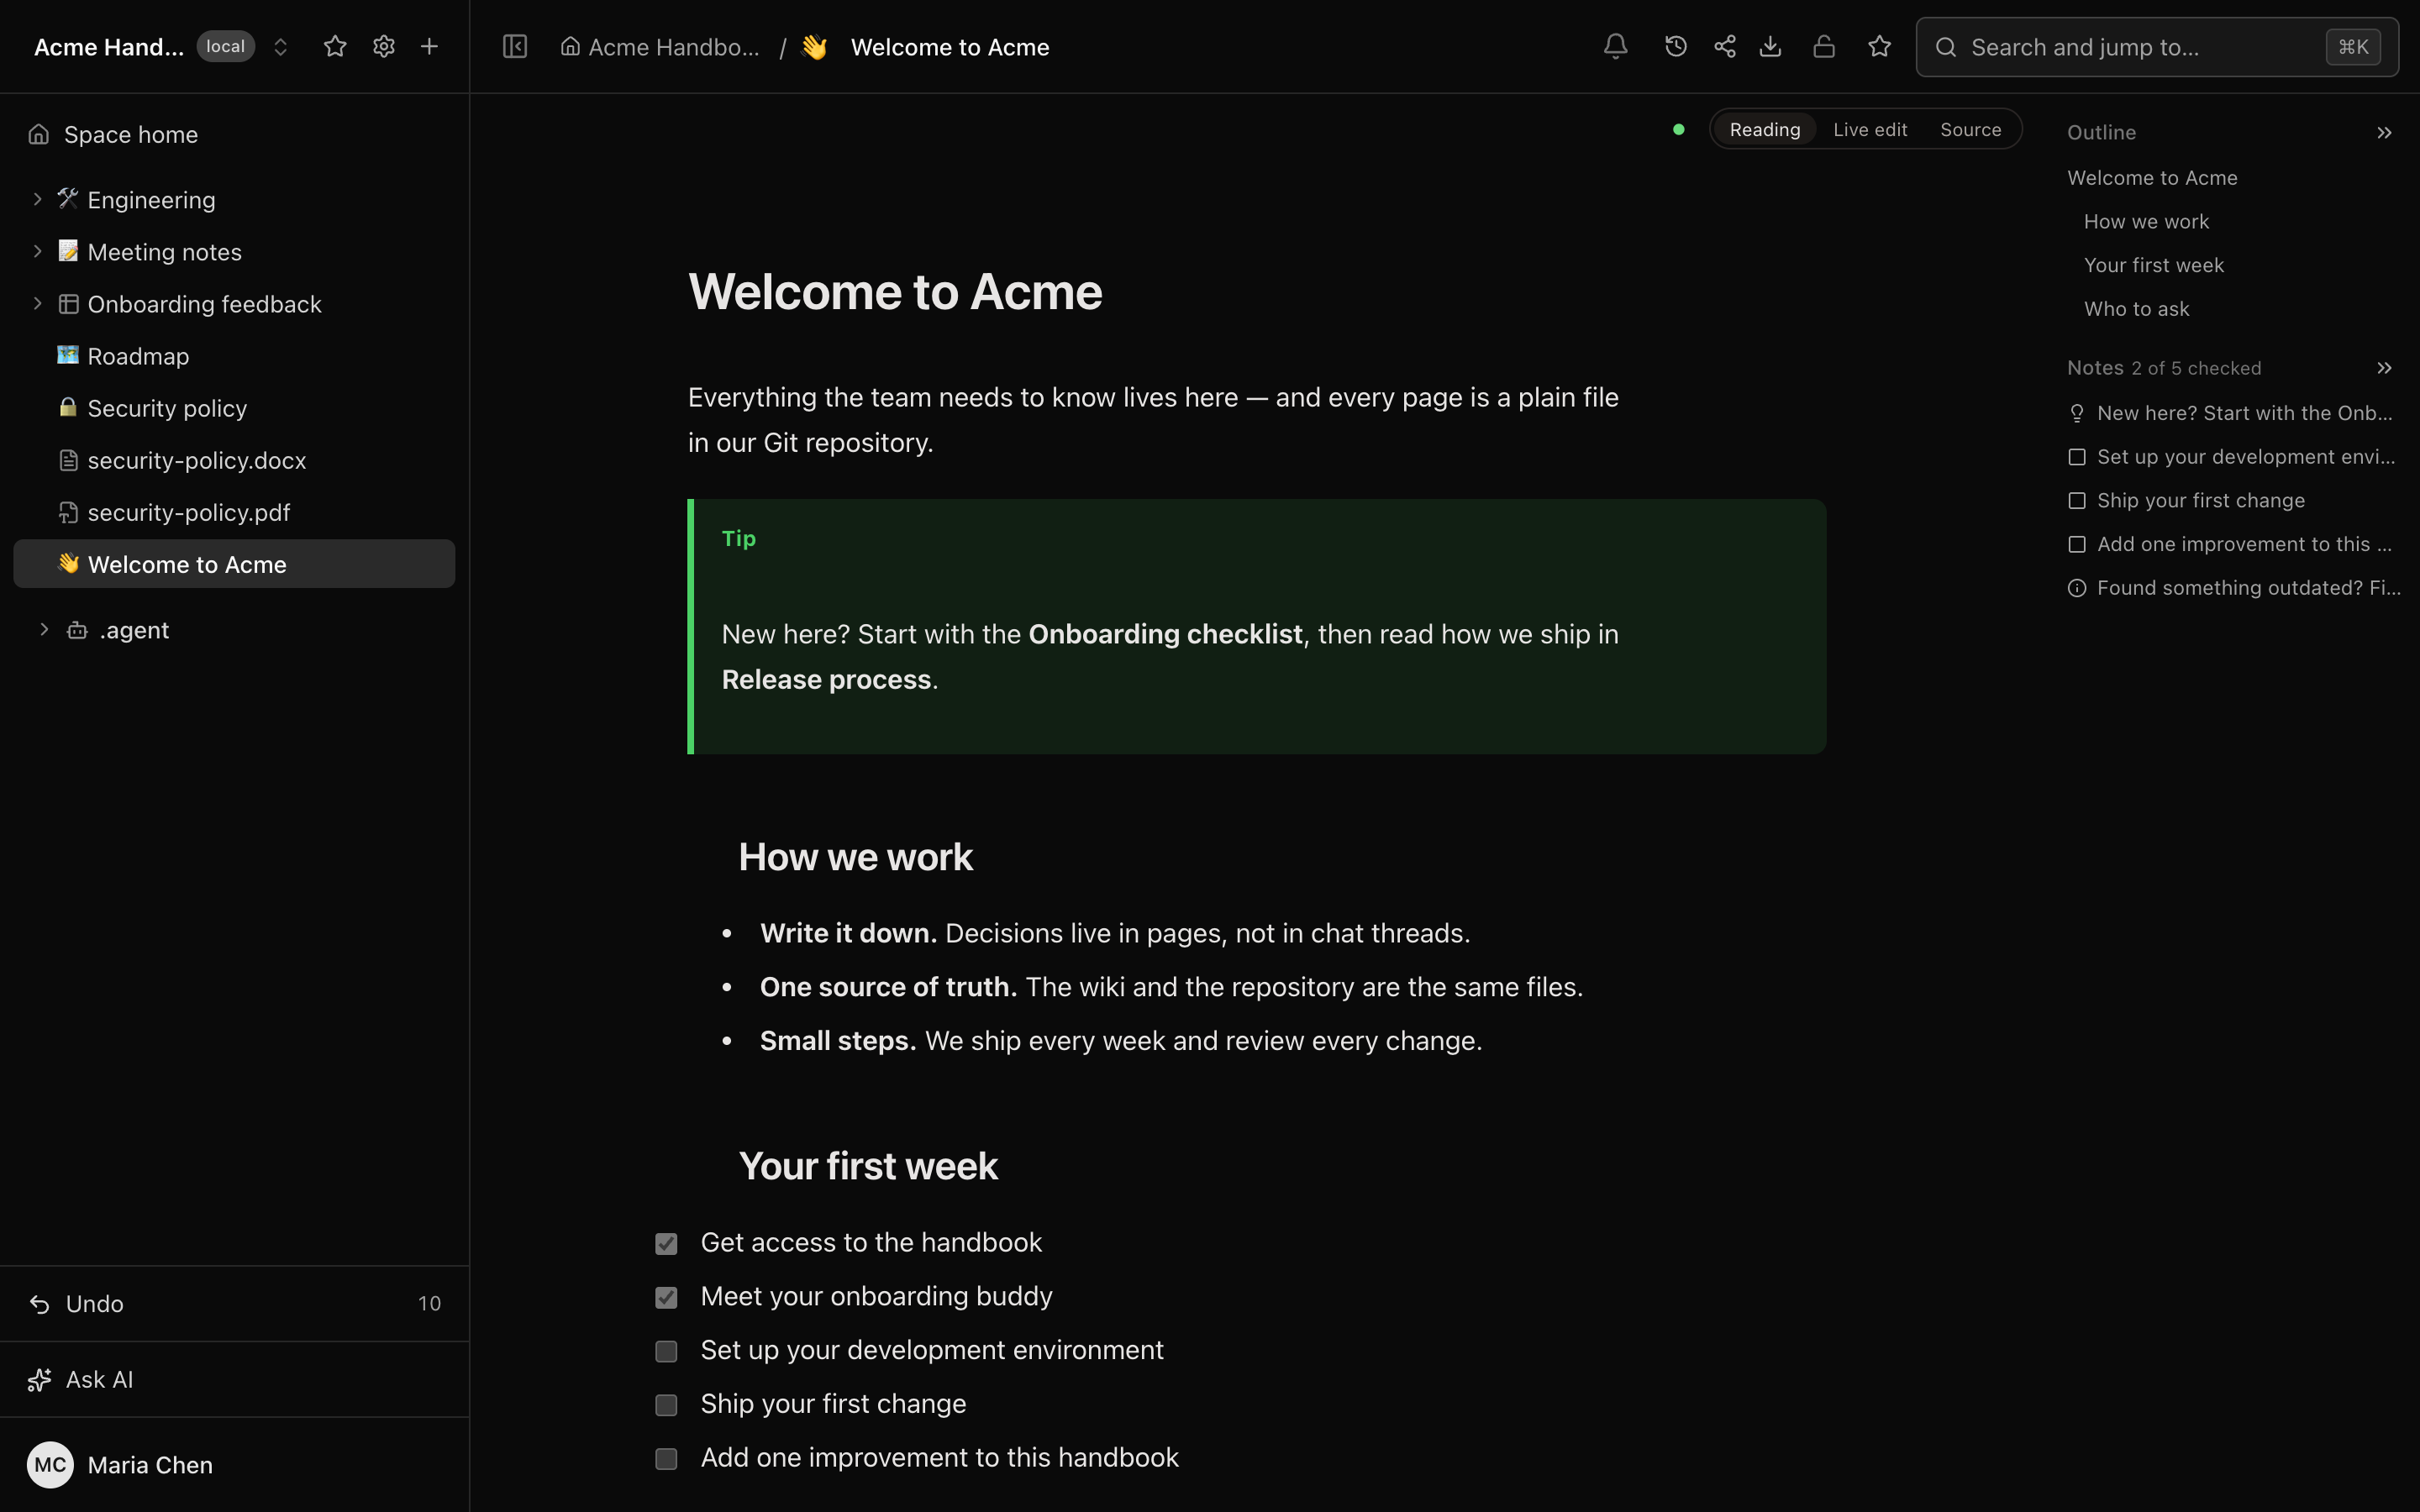This screenshot has height=1512, width=2420.
Task: Open the space switcher up-down chevrons
Action: click(x=281, y=47)
